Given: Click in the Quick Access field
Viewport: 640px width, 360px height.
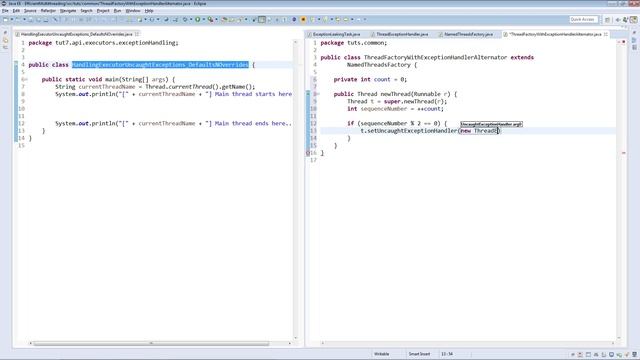Looking at the screenshot, I should 584,19.
